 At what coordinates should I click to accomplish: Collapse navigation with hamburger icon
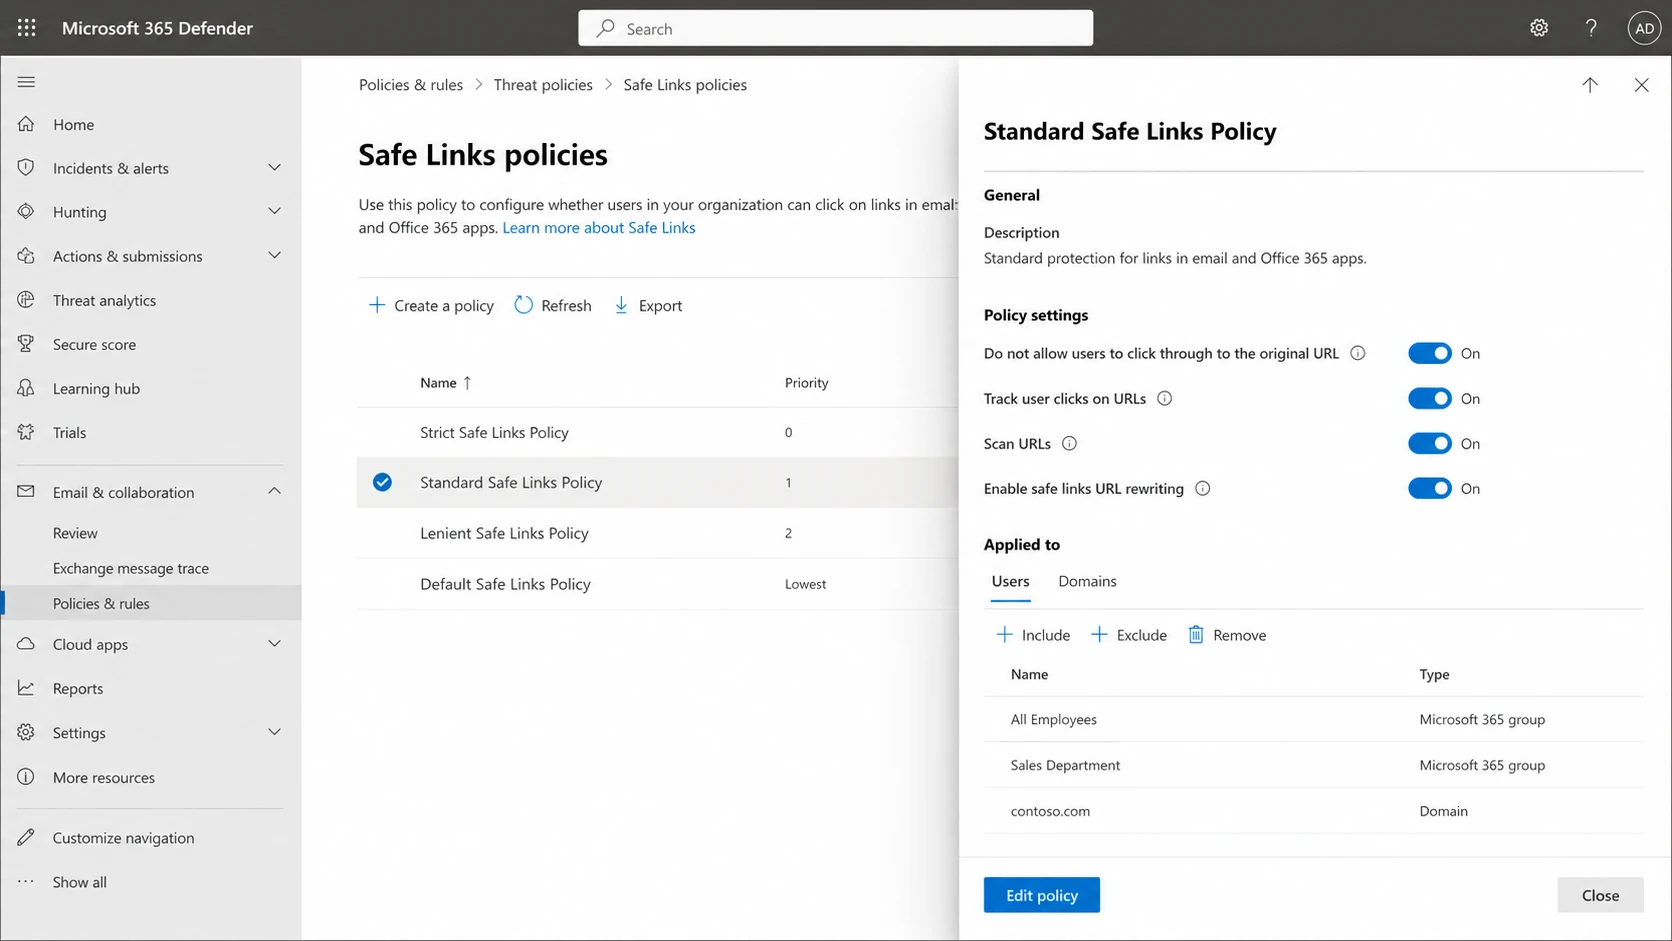coord(26,82)
